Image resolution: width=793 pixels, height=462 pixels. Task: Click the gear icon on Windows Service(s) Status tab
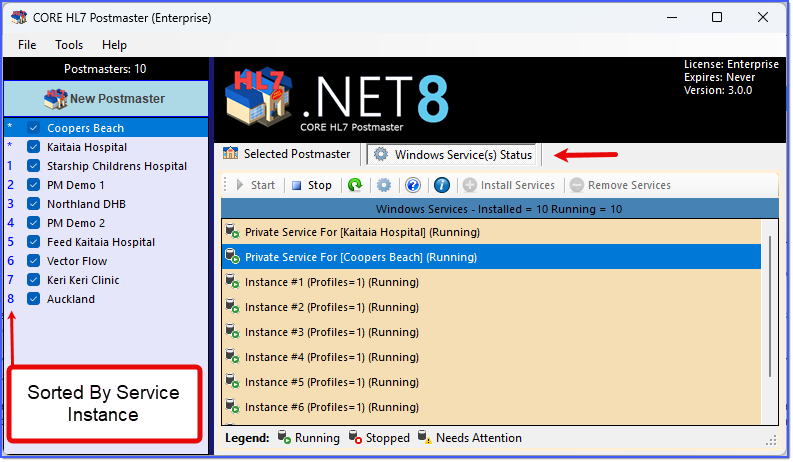pos(381,154)
